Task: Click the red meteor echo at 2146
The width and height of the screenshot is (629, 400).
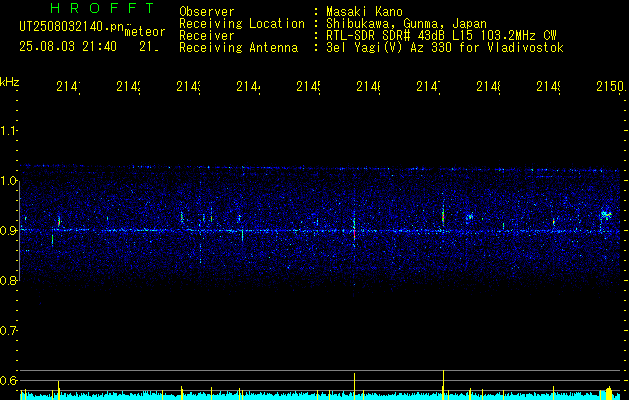Action: pyautogui.click(x=354, y=234)
